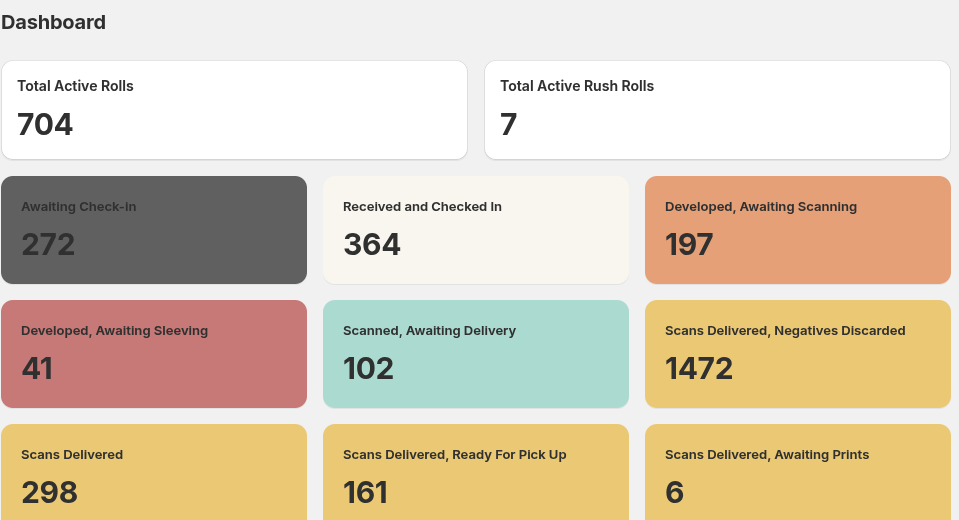Image resolution: width=959 pixels, height=520 pixels.
Task: Click the count 161
Action: point(365,492)
